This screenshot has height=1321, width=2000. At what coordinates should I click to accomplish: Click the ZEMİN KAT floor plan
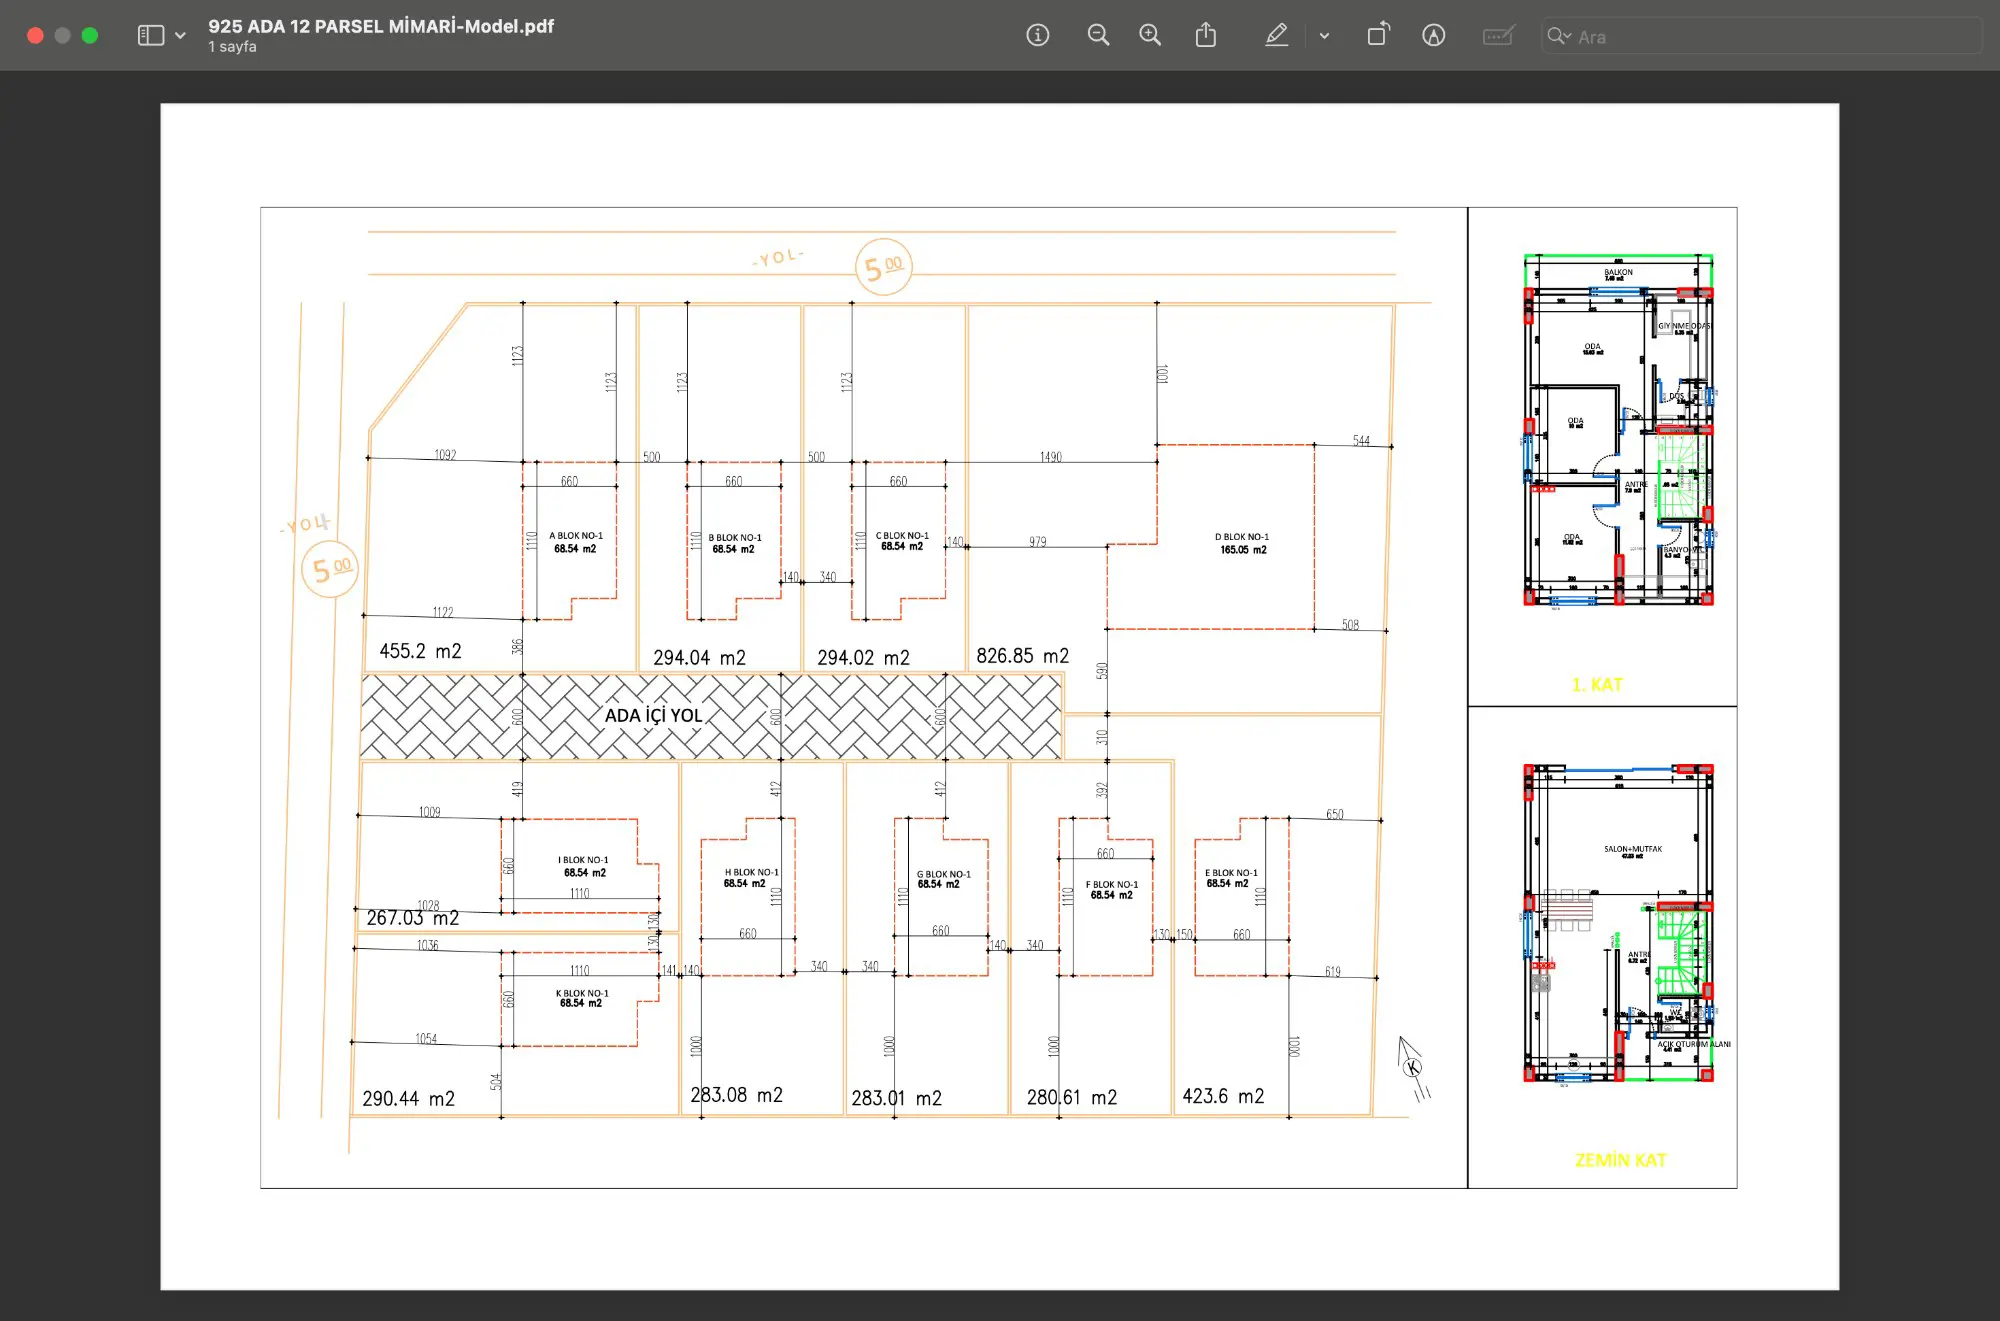tap(1618, 923)
